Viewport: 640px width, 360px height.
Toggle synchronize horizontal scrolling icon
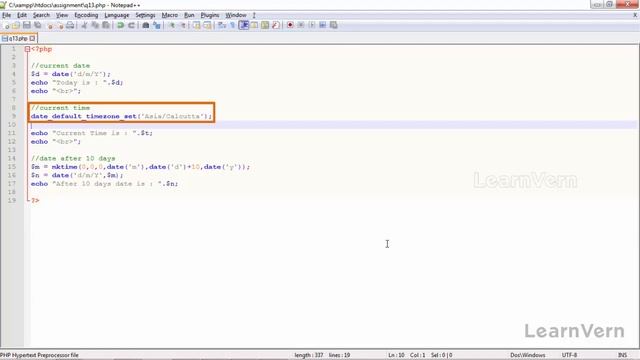207,25
